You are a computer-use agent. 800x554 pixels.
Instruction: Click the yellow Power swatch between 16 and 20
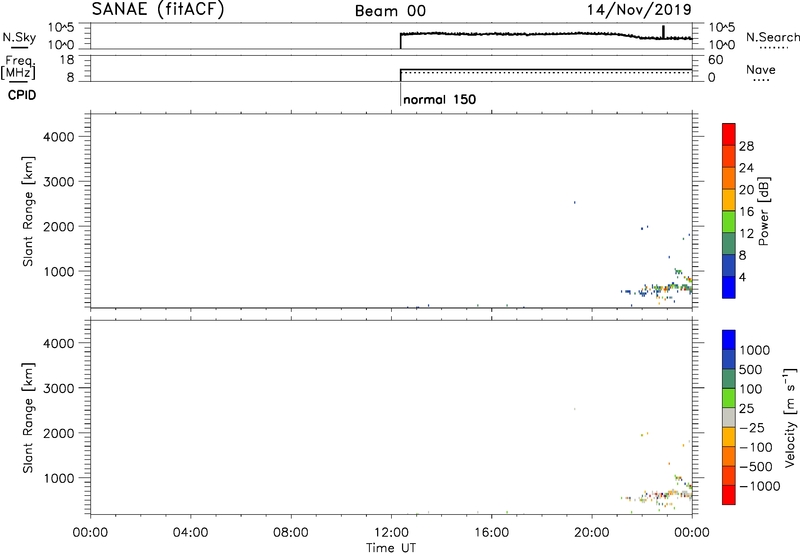pos(729,199)
